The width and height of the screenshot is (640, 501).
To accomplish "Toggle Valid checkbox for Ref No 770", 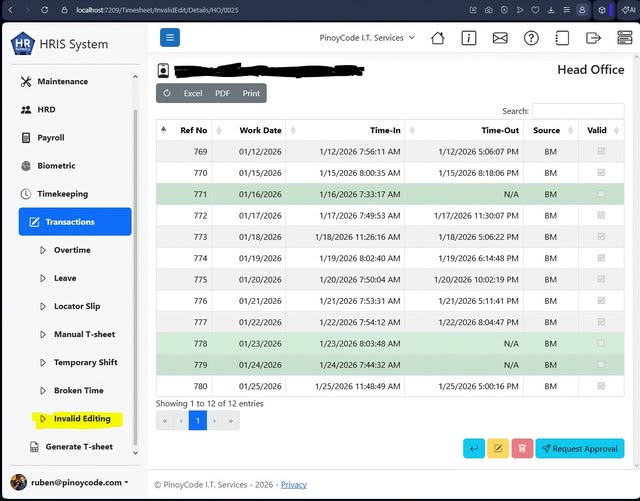I will point(601,172).
